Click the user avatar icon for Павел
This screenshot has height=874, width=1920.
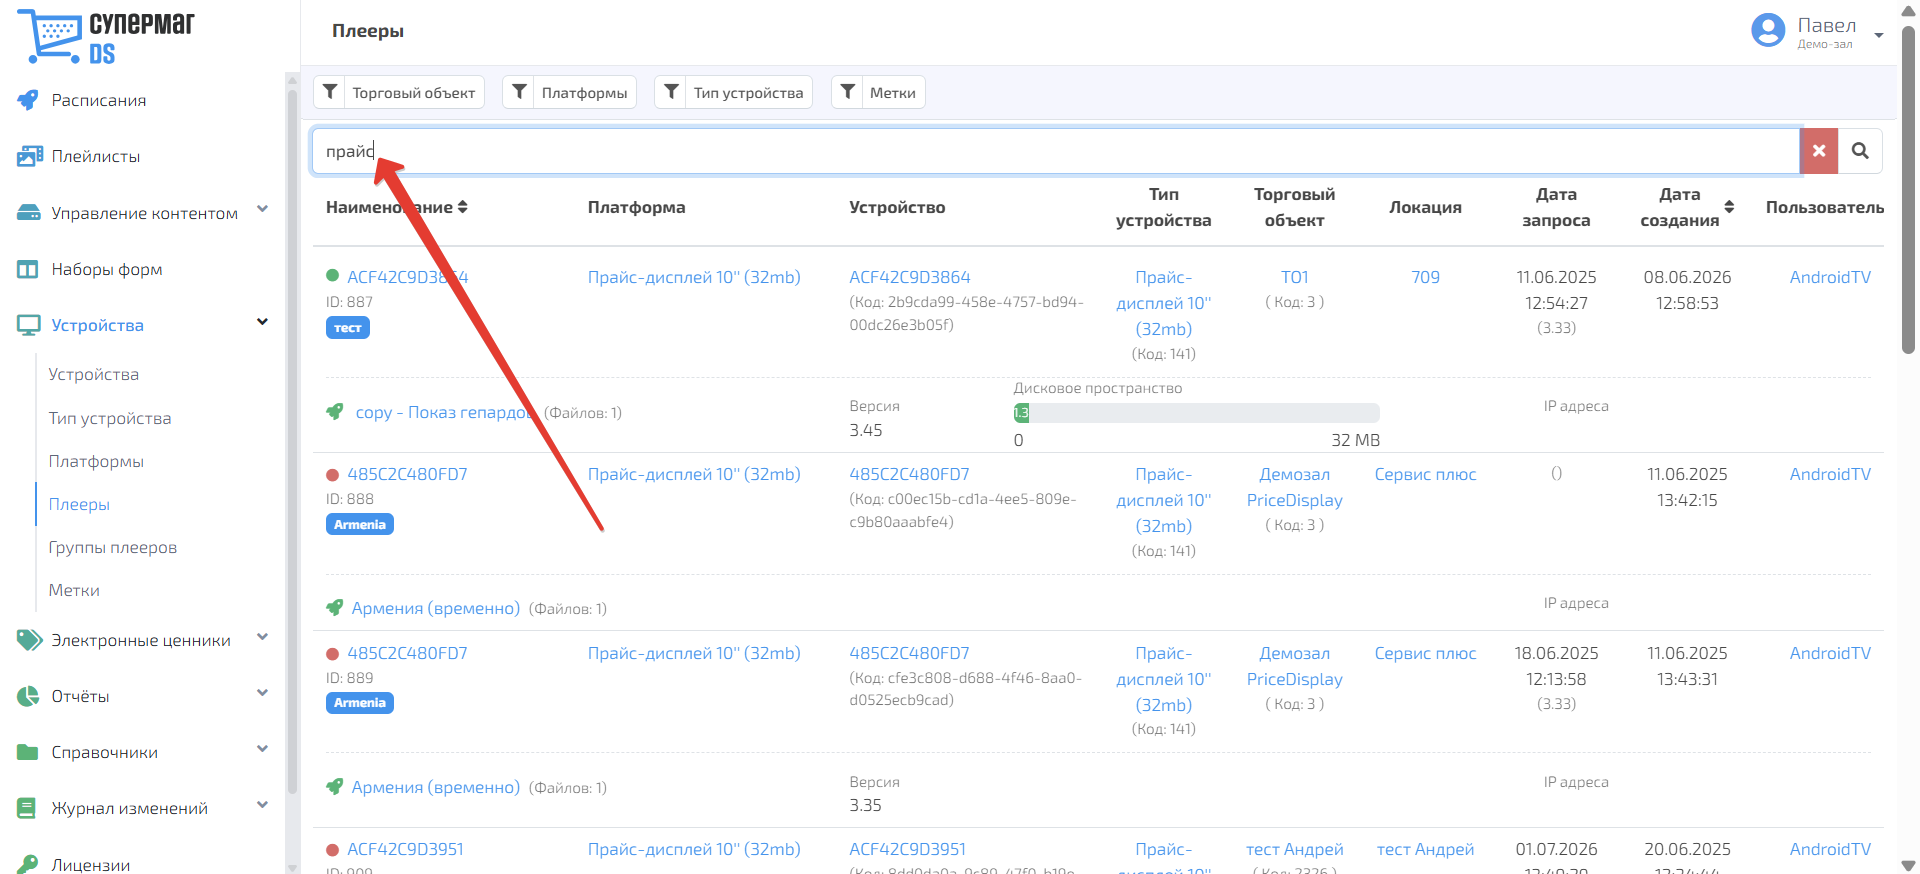click(1768, 30)
